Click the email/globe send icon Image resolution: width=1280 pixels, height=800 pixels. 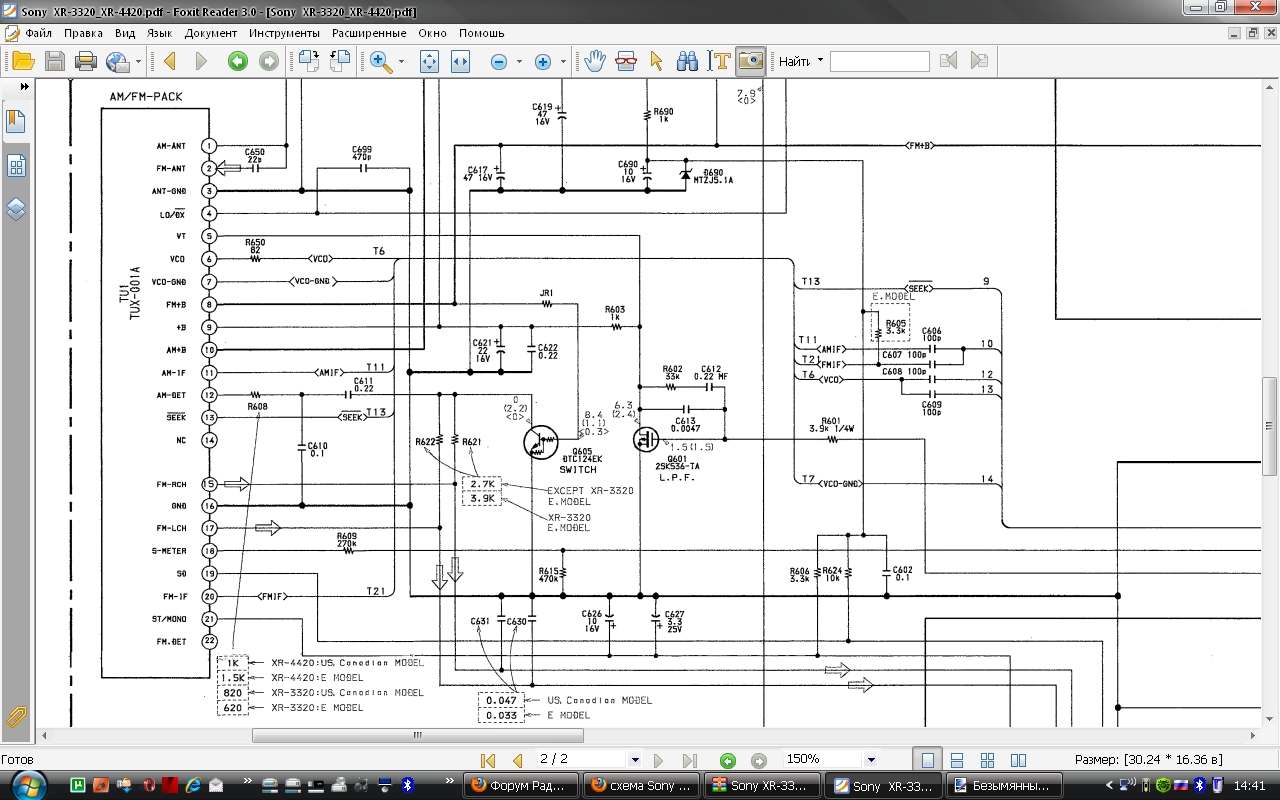118,61
